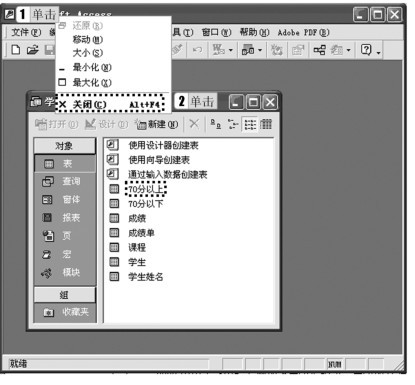Click the New database icon in toolbar
The image size is (415, 385).
pos(16,50)
